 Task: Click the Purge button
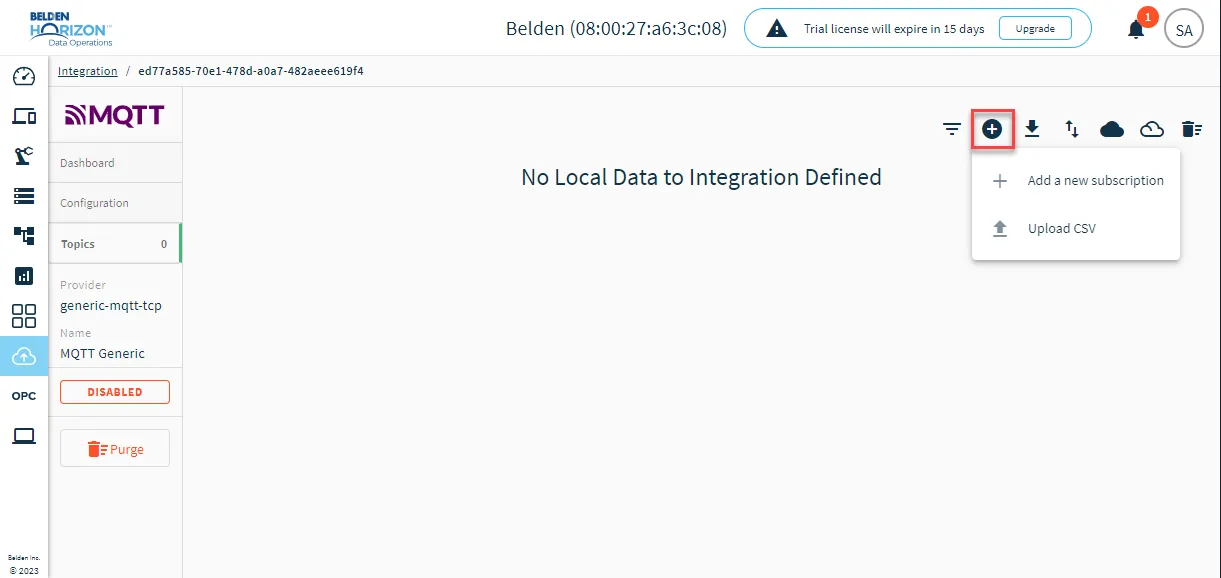[115, 449]
